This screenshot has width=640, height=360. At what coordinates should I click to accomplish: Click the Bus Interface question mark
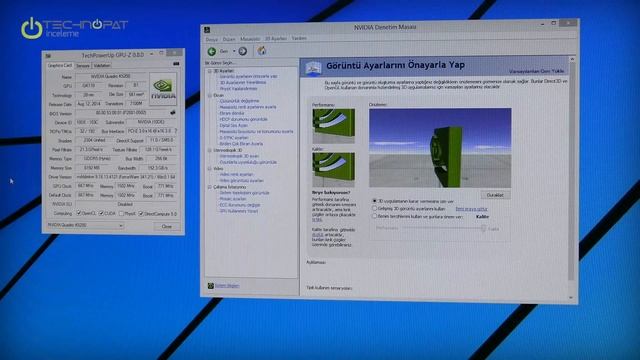176,131
